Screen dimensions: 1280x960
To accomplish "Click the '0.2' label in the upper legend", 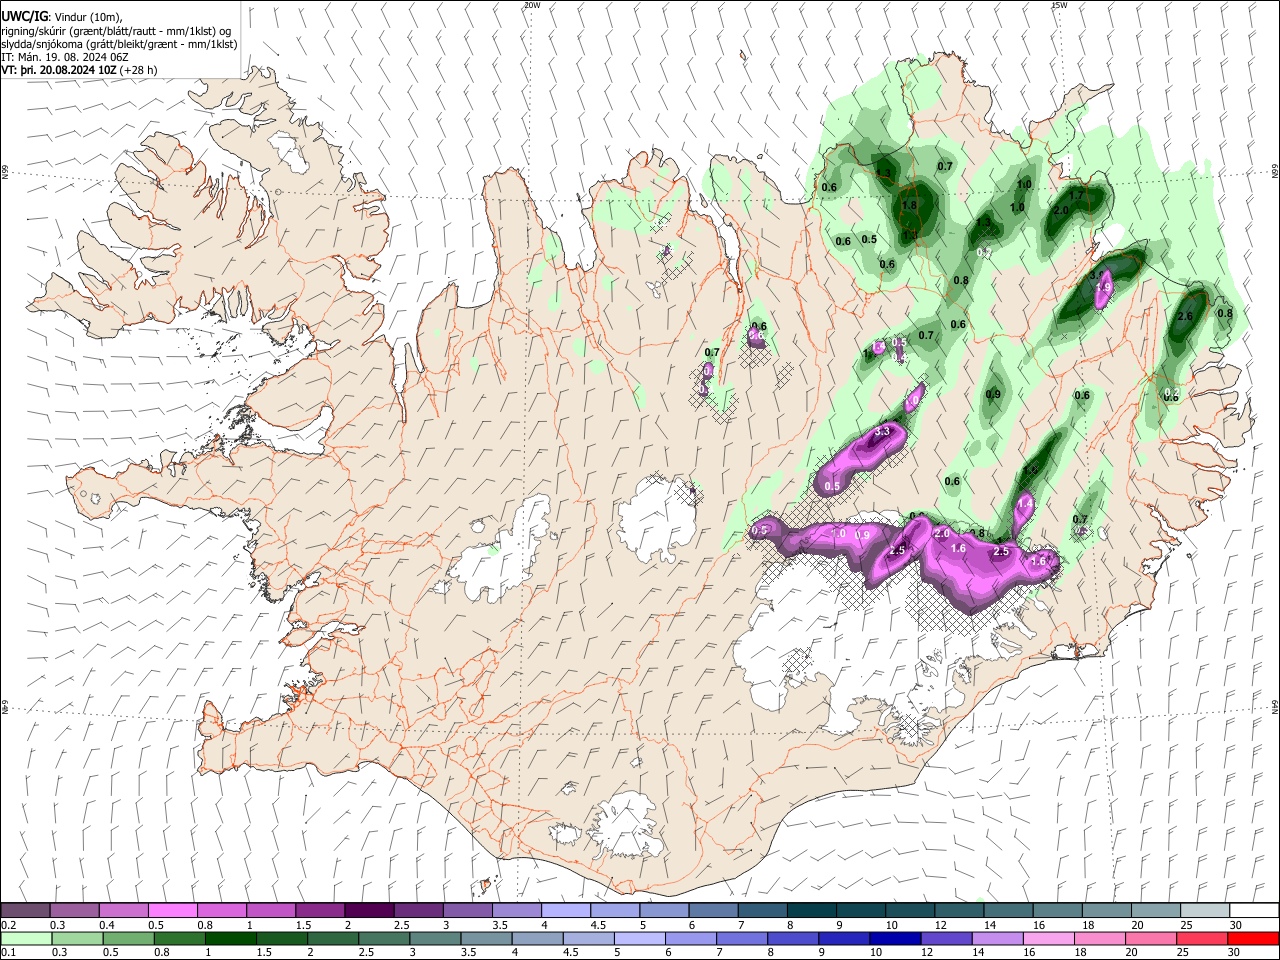I will [x=8, y=925].
